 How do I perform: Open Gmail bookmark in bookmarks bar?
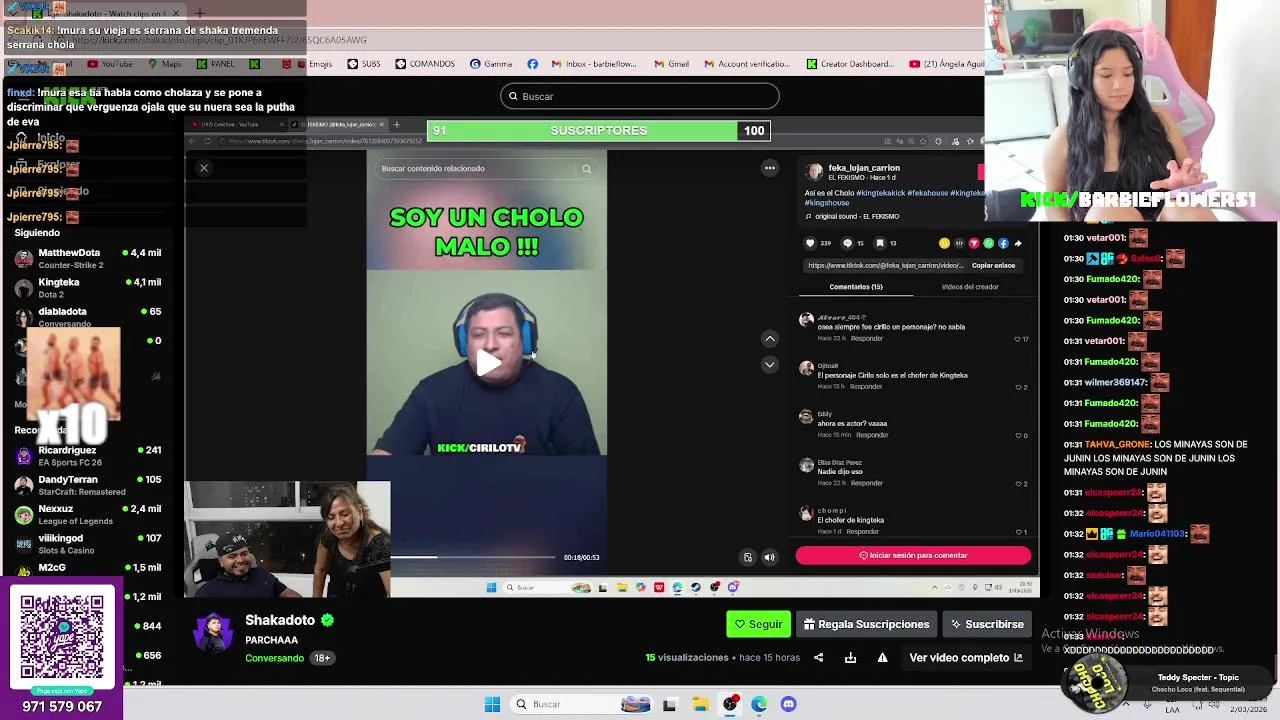point(672,64)
